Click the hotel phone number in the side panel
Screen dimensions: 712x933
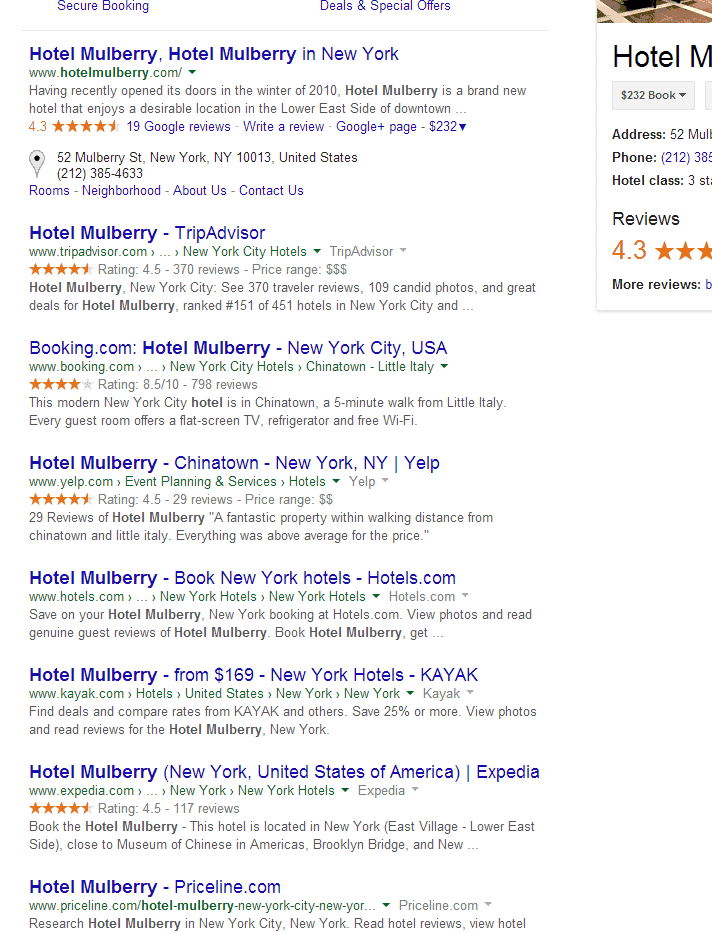coord(686,157)
